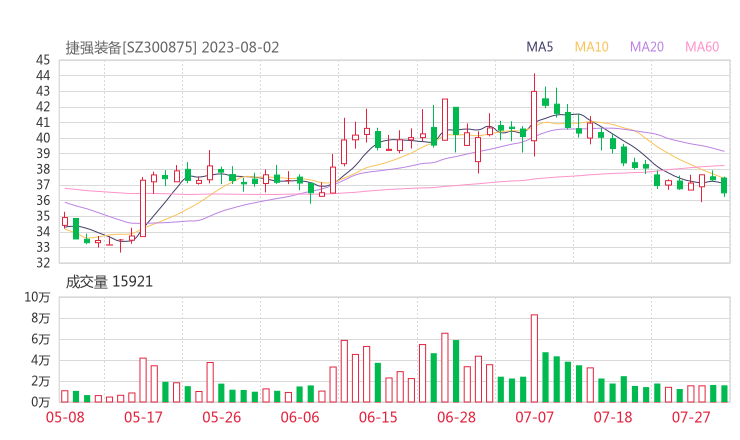Click the 05-26 date marker
Screen dimensions: 740x440
[x=221, y=417]
